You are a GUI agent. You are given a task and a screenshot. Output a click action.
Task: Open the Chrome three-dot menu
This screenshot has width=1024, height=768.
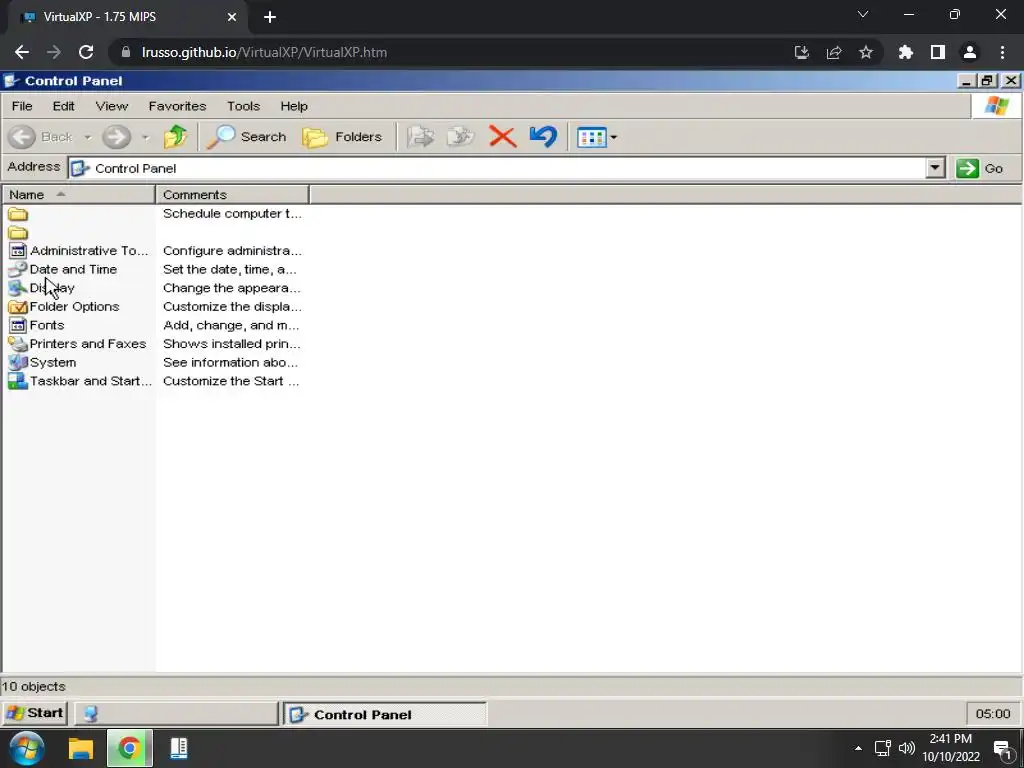tap(1002, 52)
